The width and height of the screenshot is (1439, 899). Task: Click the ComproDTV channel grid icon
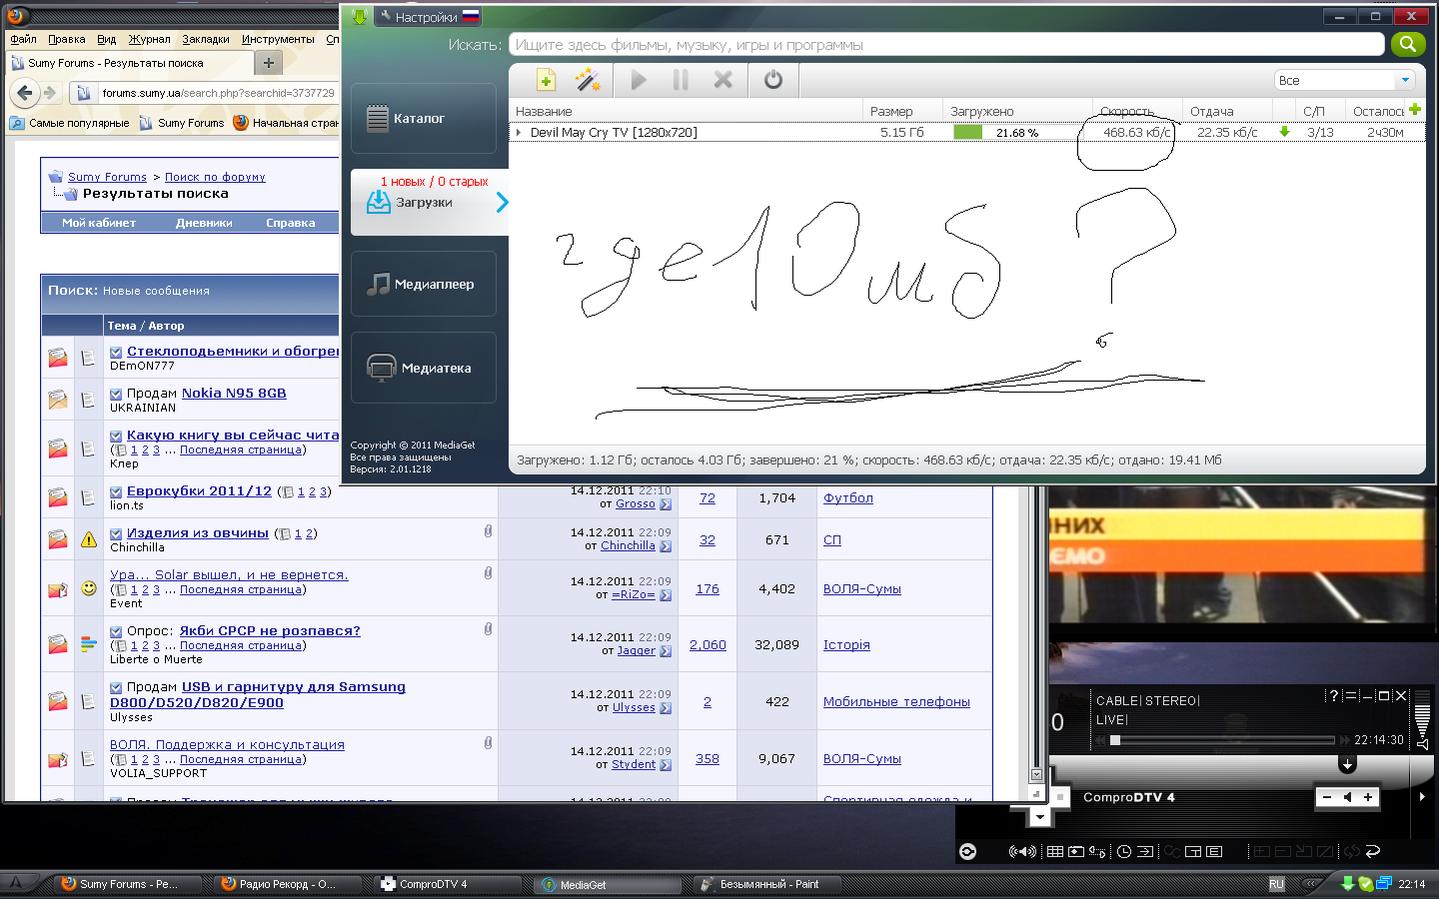point(1055,852)
